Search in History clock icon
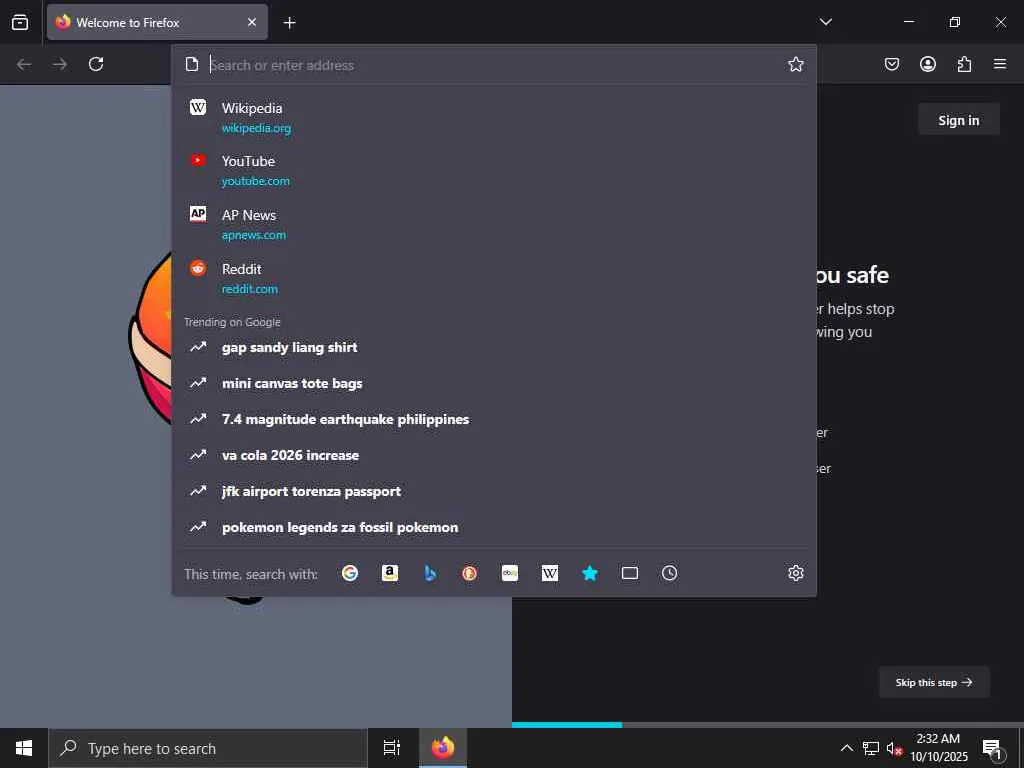 [669, 573]
